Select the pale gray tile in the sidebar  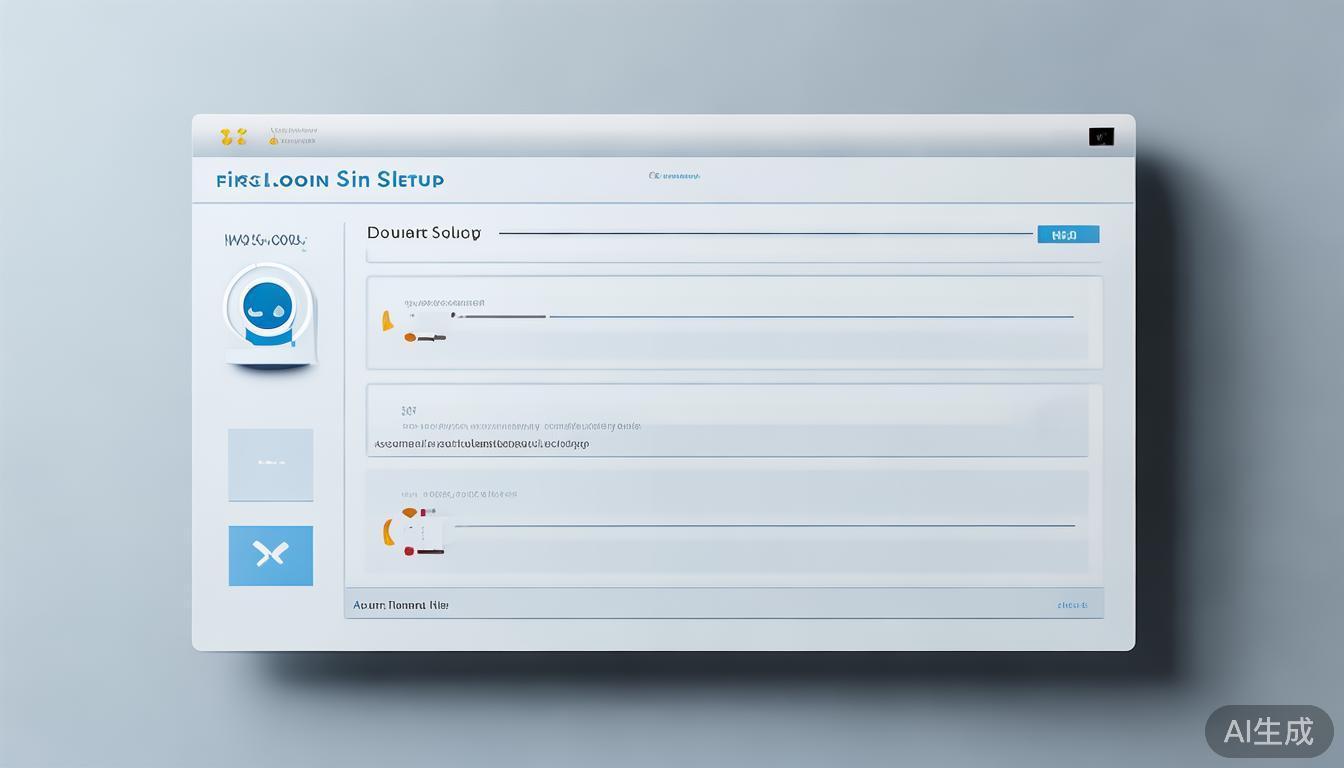(270, 464)
